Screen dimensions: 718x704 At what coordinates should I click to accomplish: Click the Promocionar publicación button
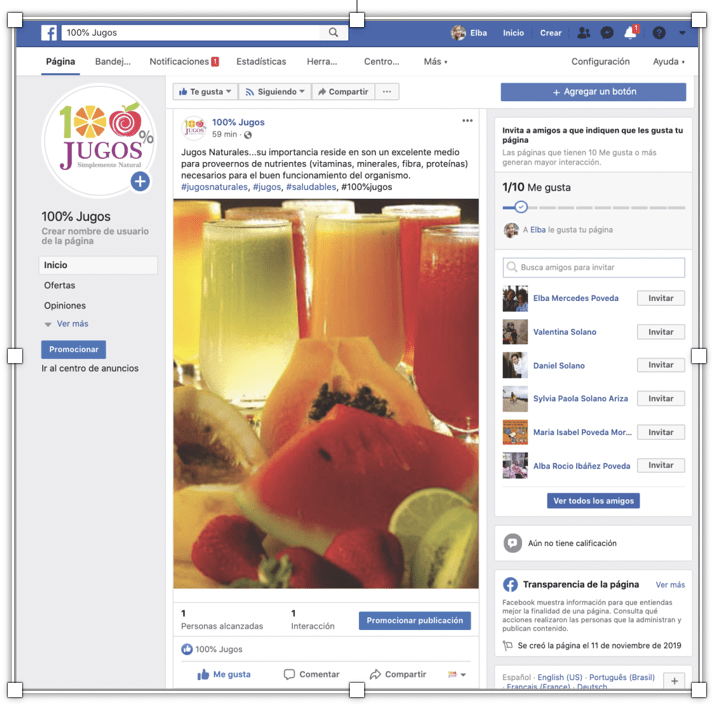[414, 621]
